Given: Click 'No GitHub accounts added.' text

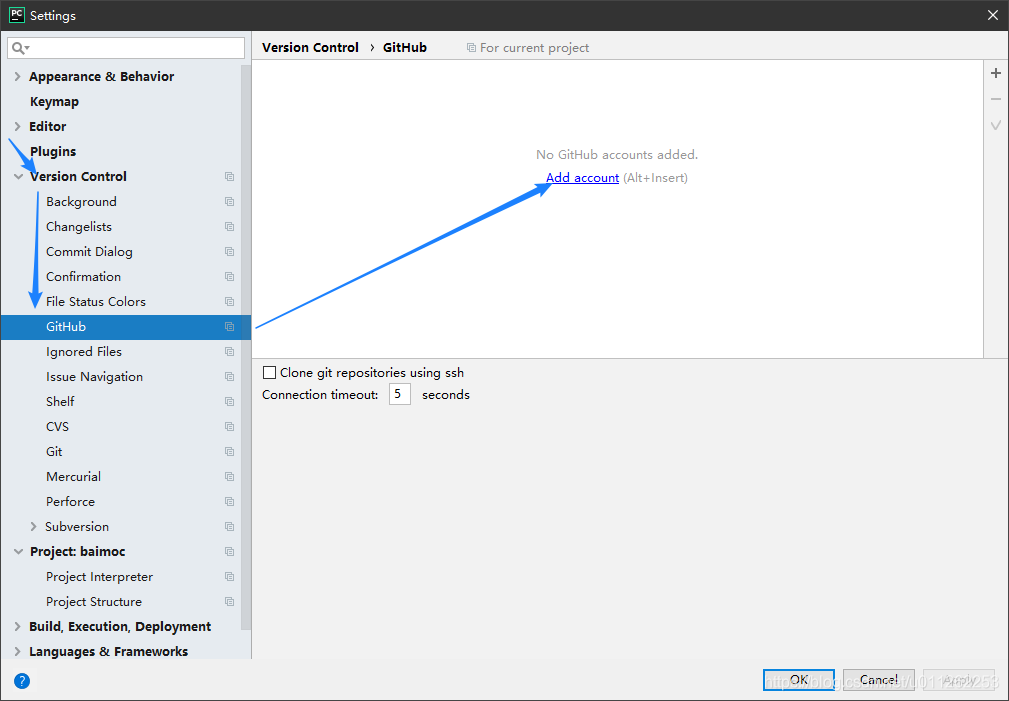Looking at the screenshot, I should pyautogui.click(x=617, y=154).
